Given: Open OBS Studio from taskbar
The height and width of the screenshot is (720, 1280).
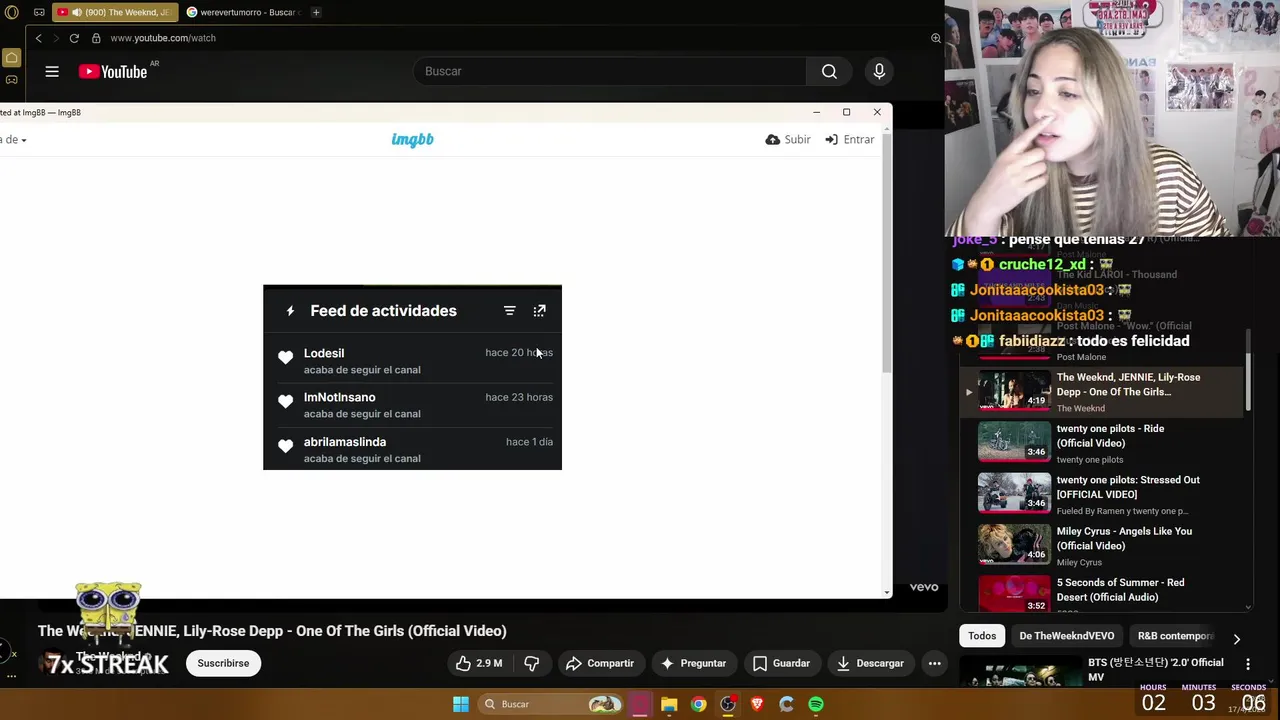Looking at the screenshot, I should coord(728,704).
